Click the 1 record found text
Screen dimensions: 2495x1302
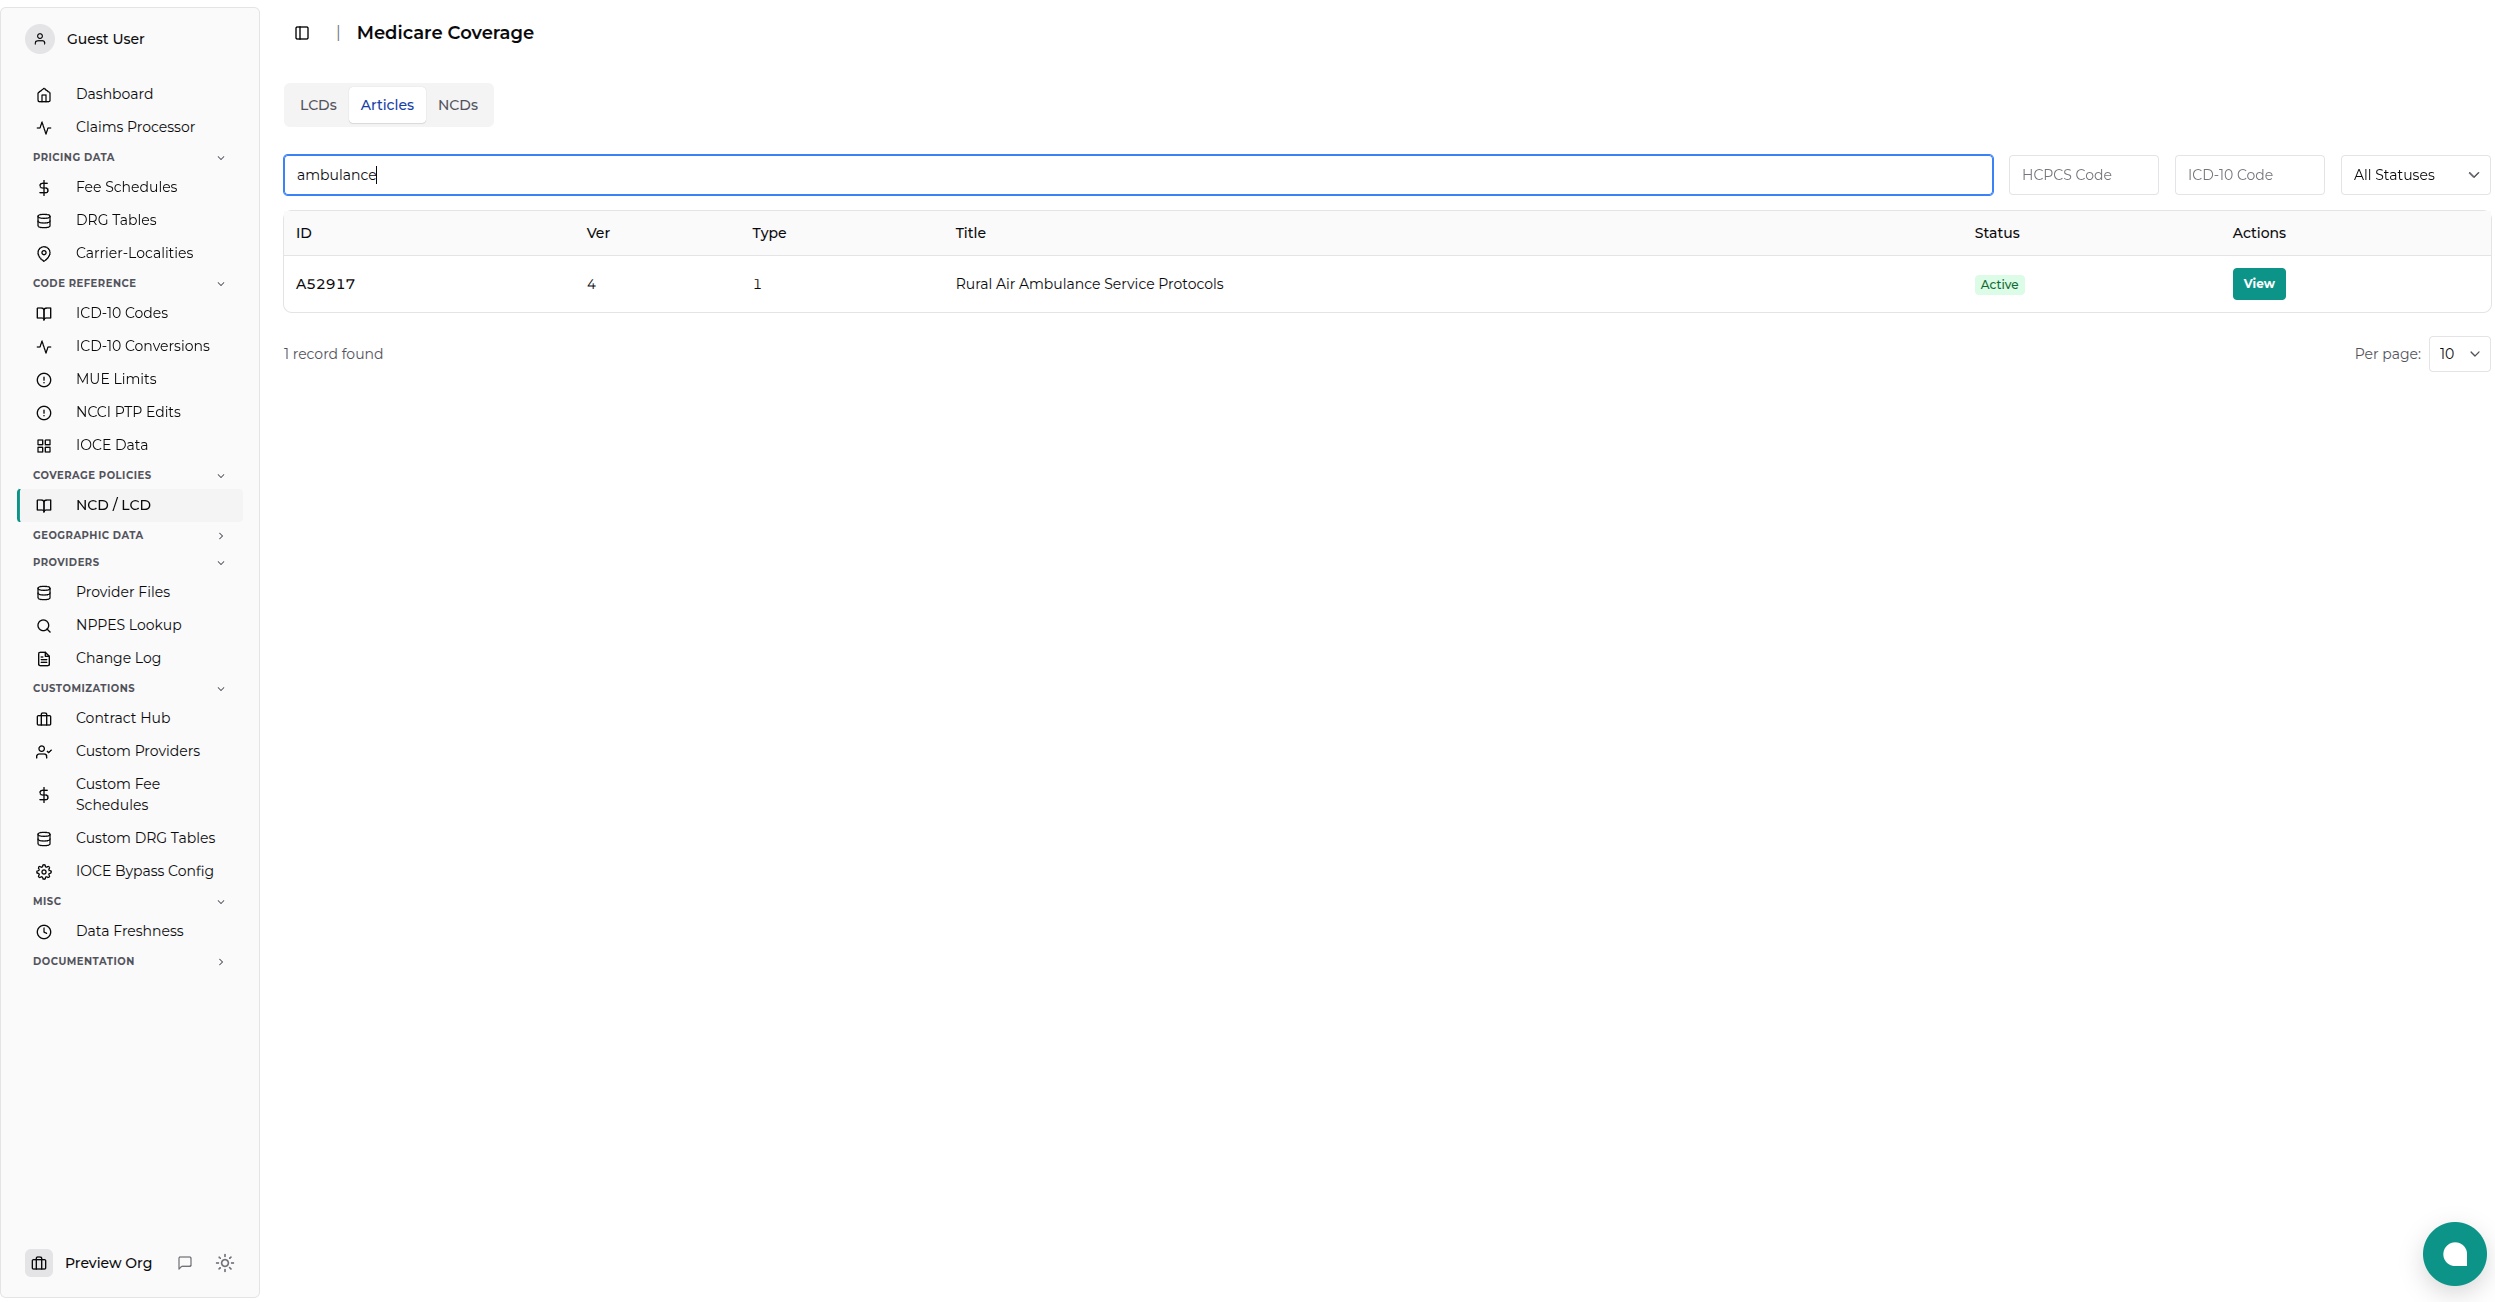coord(333,354)
